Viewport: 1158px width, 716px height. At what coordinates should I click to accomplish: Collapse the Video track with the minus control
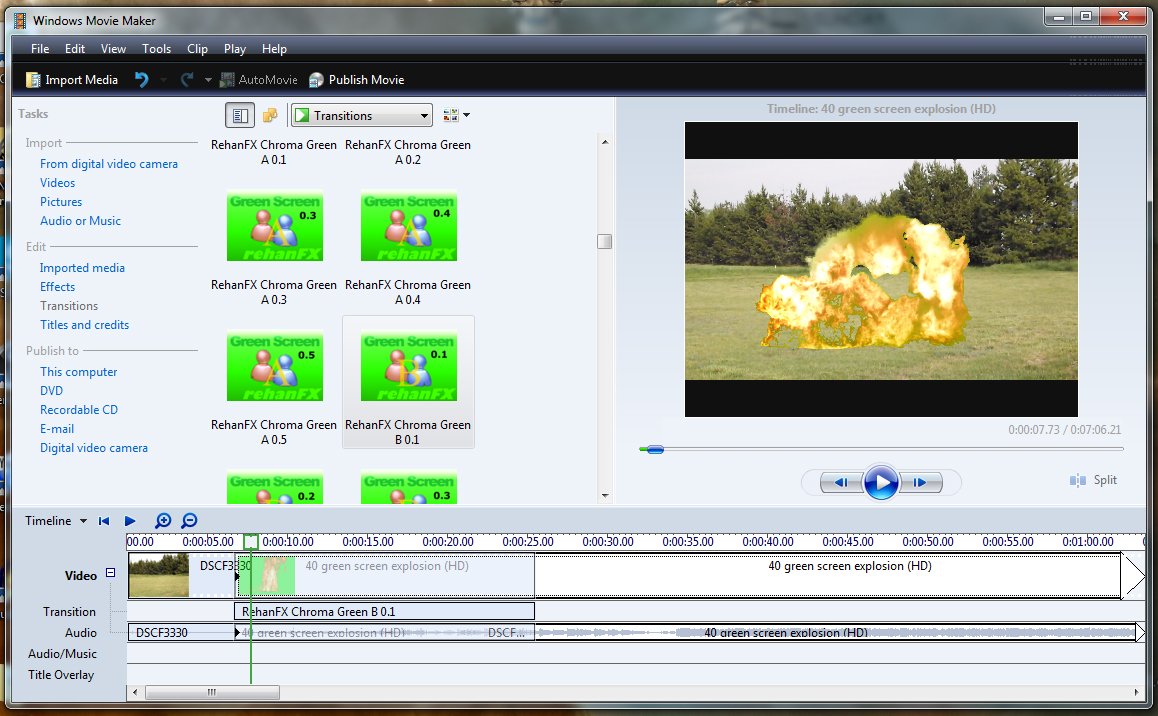109,575
